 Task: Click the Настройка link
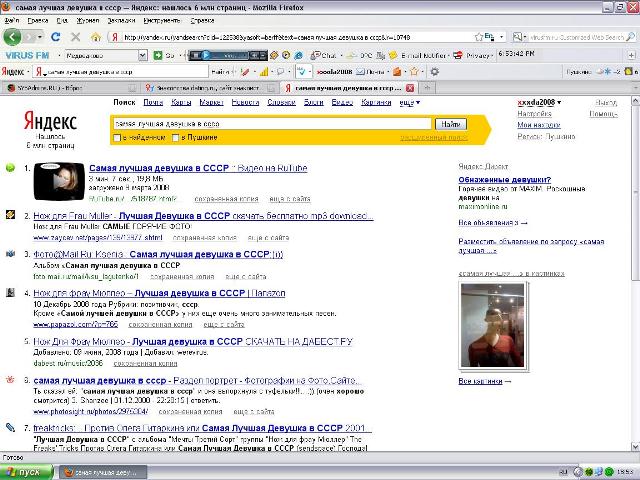point(534,114)
